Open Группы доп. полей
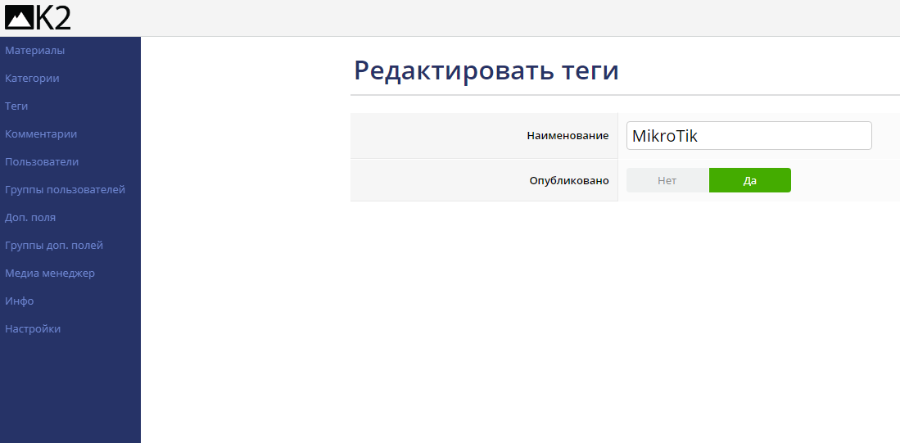 click(x=54, y=246)
